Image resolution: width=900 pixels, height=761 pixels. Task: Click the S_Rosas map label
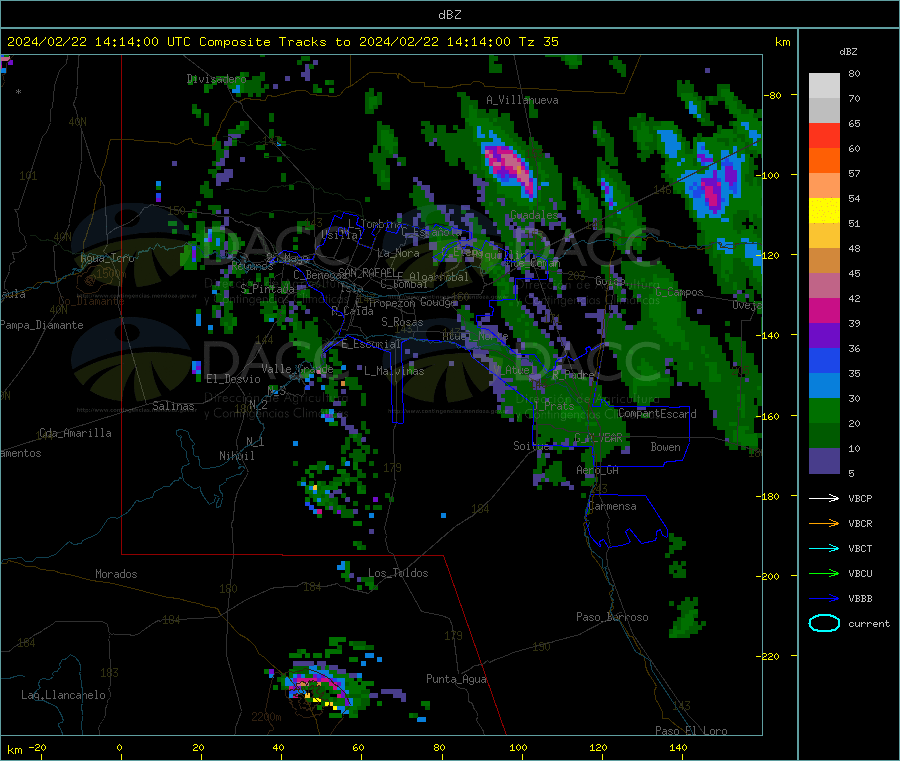coord(402,323)
